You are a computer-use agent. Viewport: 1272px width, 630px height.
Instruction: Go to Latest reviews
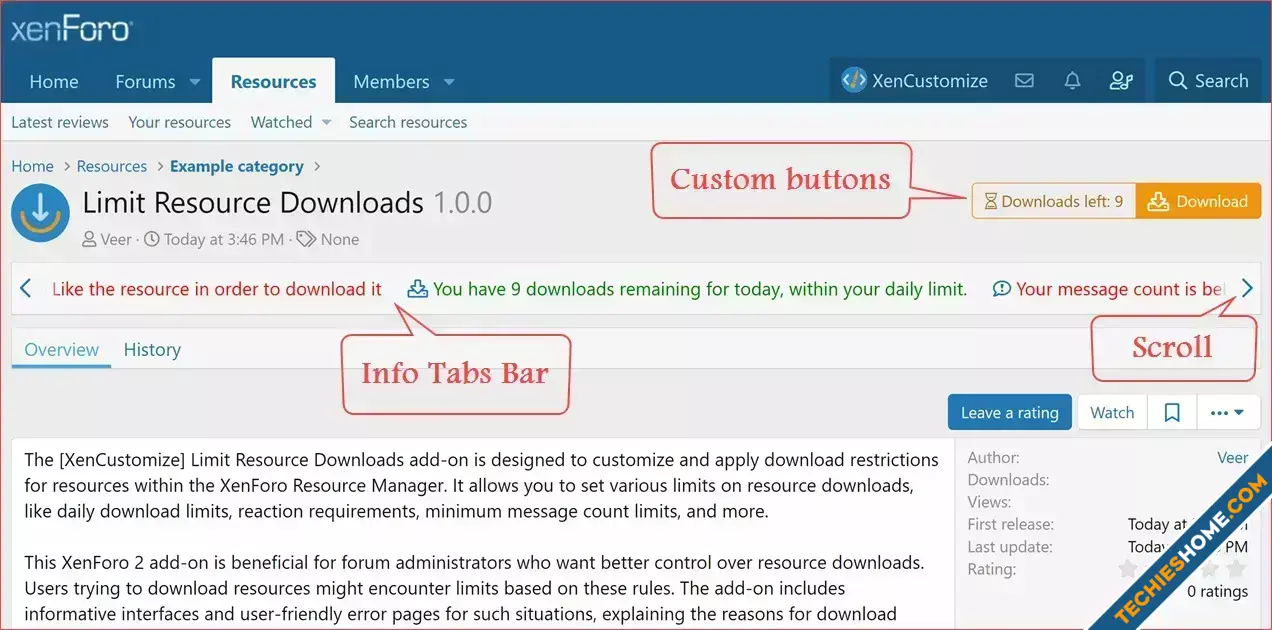60,122
